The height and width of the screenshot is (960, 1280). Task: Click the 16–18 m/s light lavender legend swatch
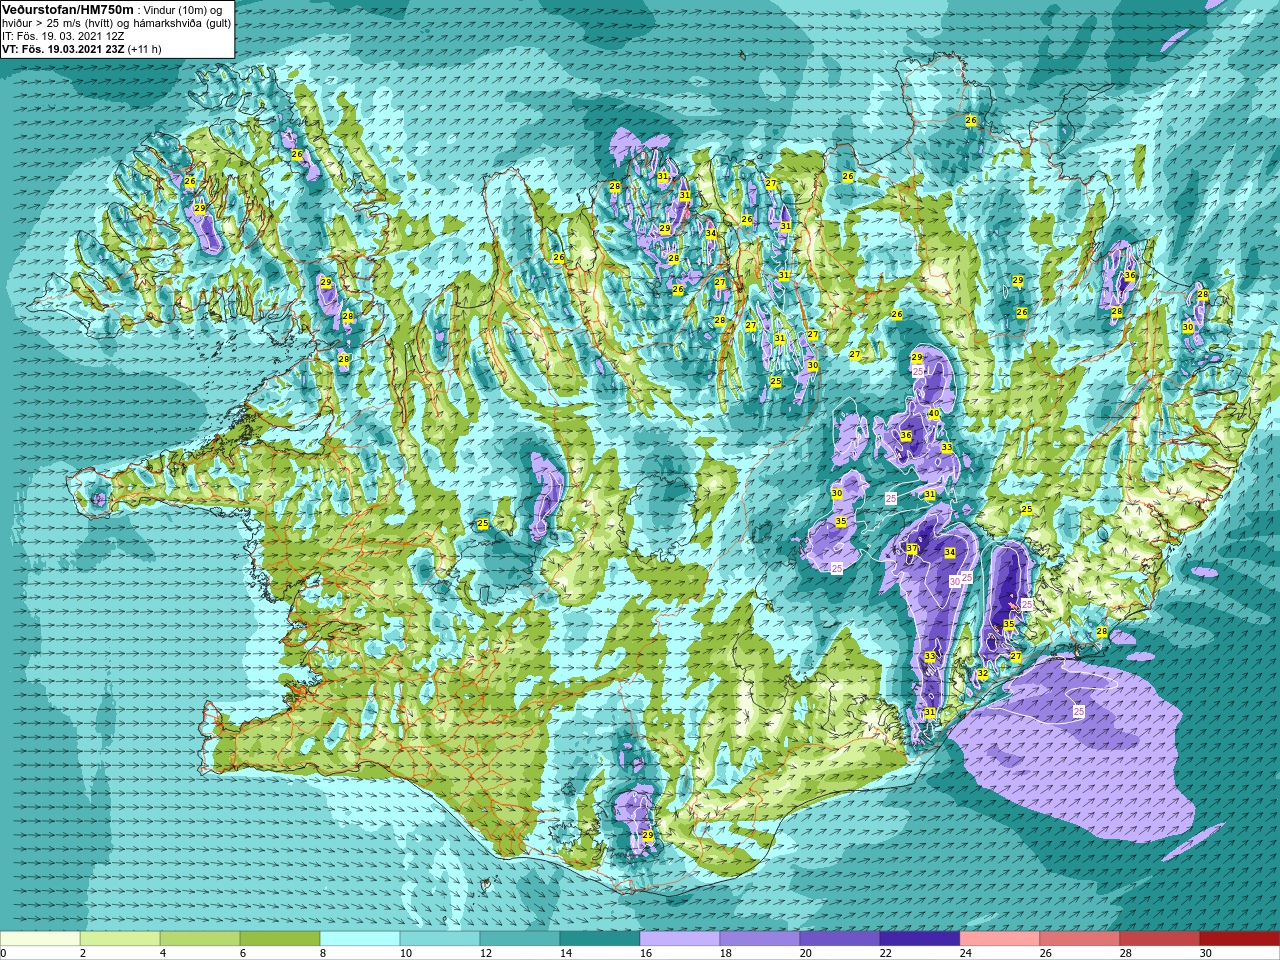tap(680, 939)
